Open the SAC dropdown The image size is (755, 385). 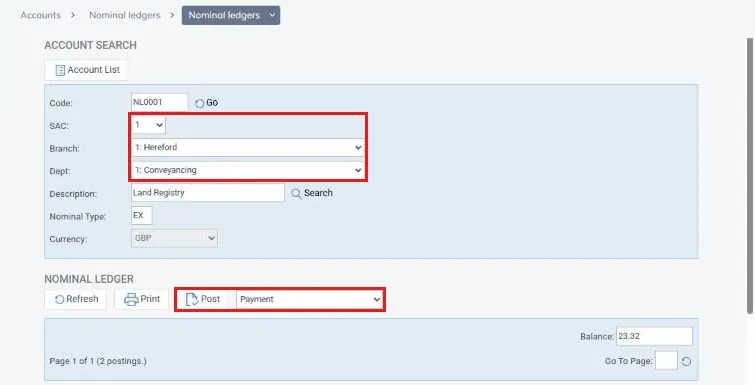click(x=148, y=125)
